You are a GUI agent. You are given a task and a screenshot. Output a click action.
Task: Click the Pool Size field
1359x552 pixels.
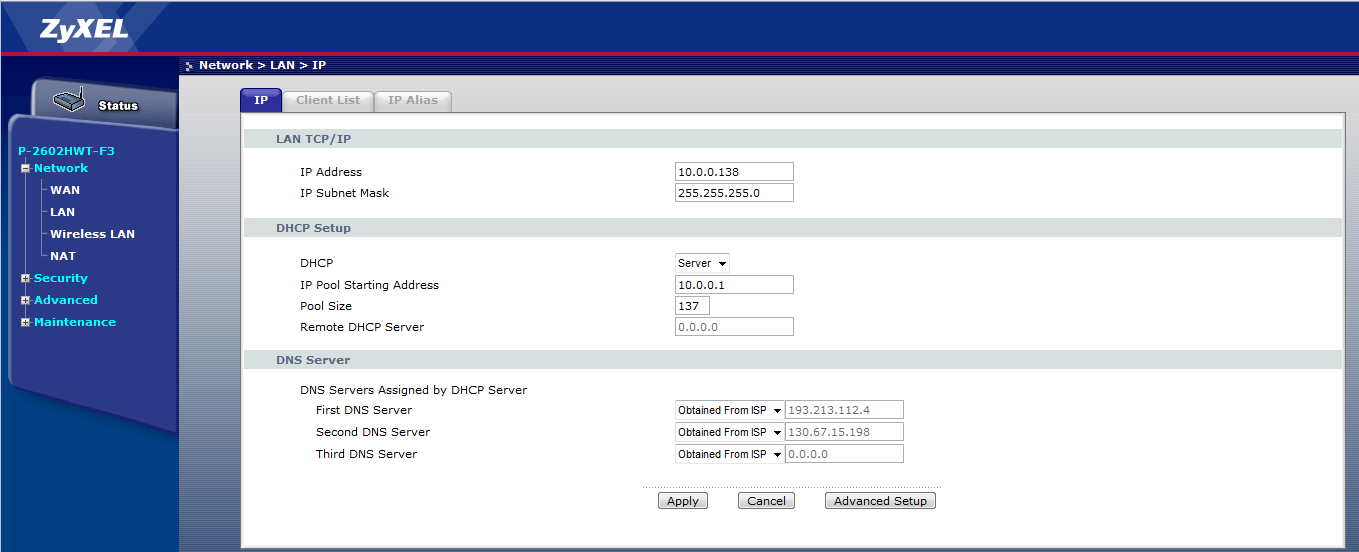692,306
